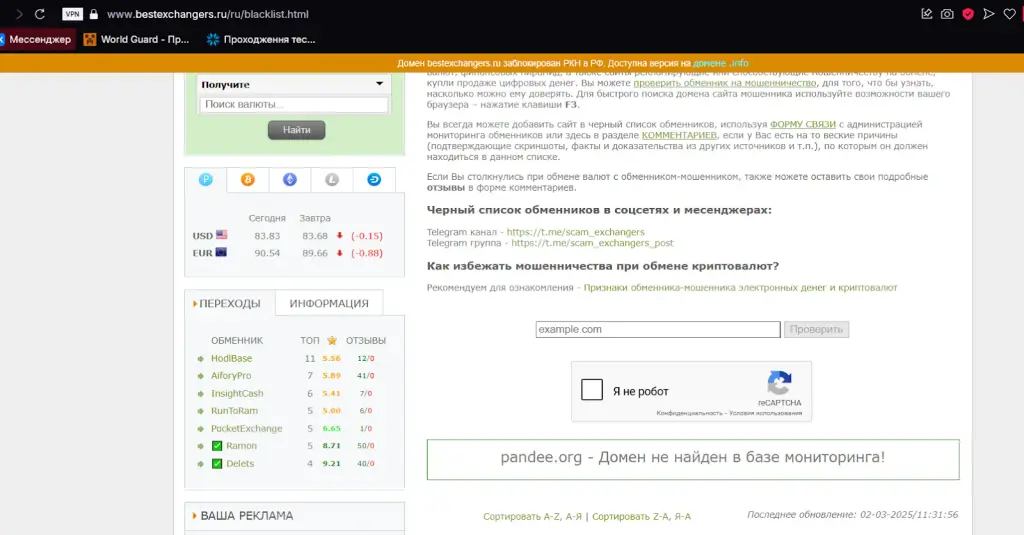
Task: Follow 'проверить обменник на мошенничество' link
Action: (x=725, y=83)
